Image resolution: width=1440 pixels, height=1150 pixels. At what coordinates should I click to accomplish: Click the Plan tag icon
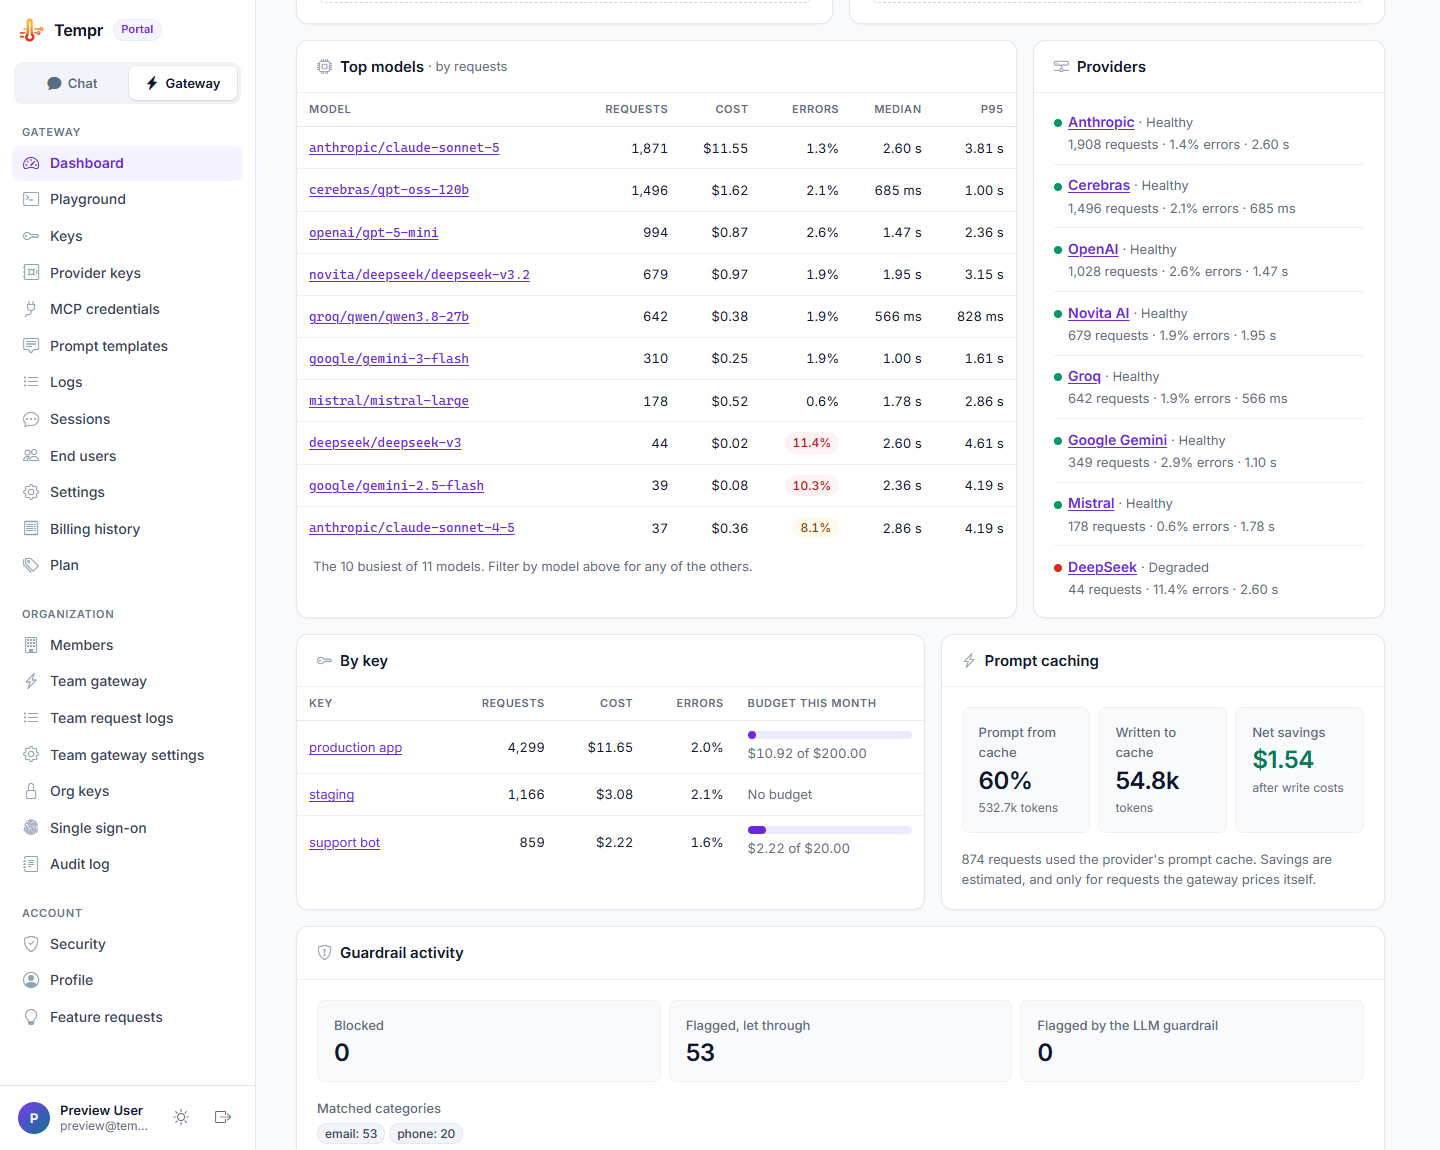point(31,565)
